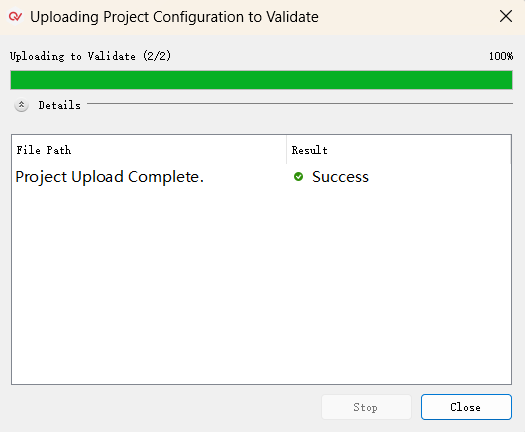
Task: Click blank space below the Success result
Action: pyautogui.click(x=399, y=285)
